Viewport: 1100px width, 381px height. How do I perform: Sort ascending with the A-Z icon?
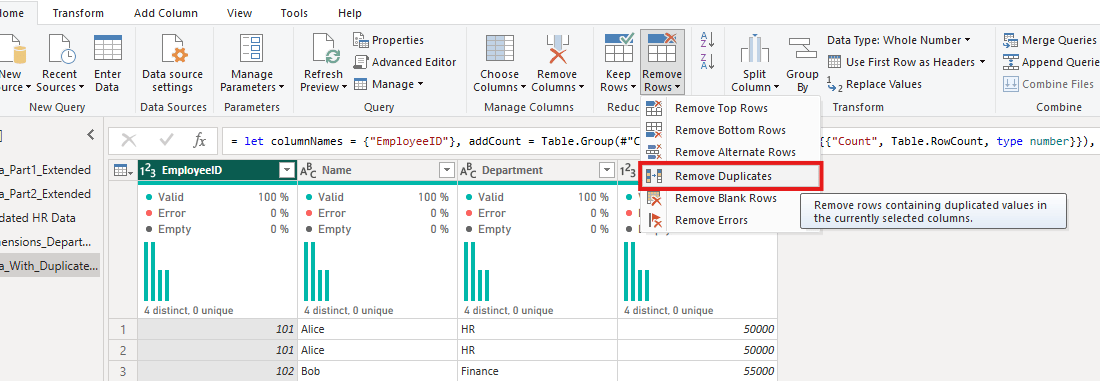707,41
